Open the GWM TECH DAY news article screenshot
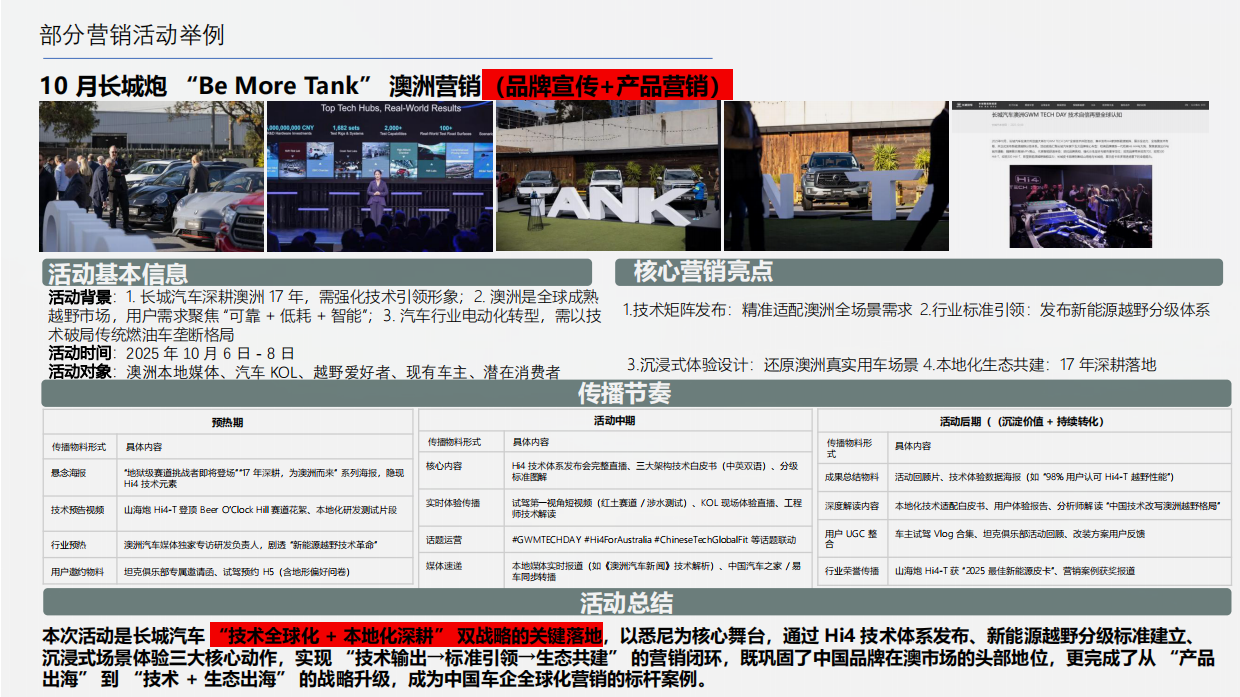 (1079, 174)
